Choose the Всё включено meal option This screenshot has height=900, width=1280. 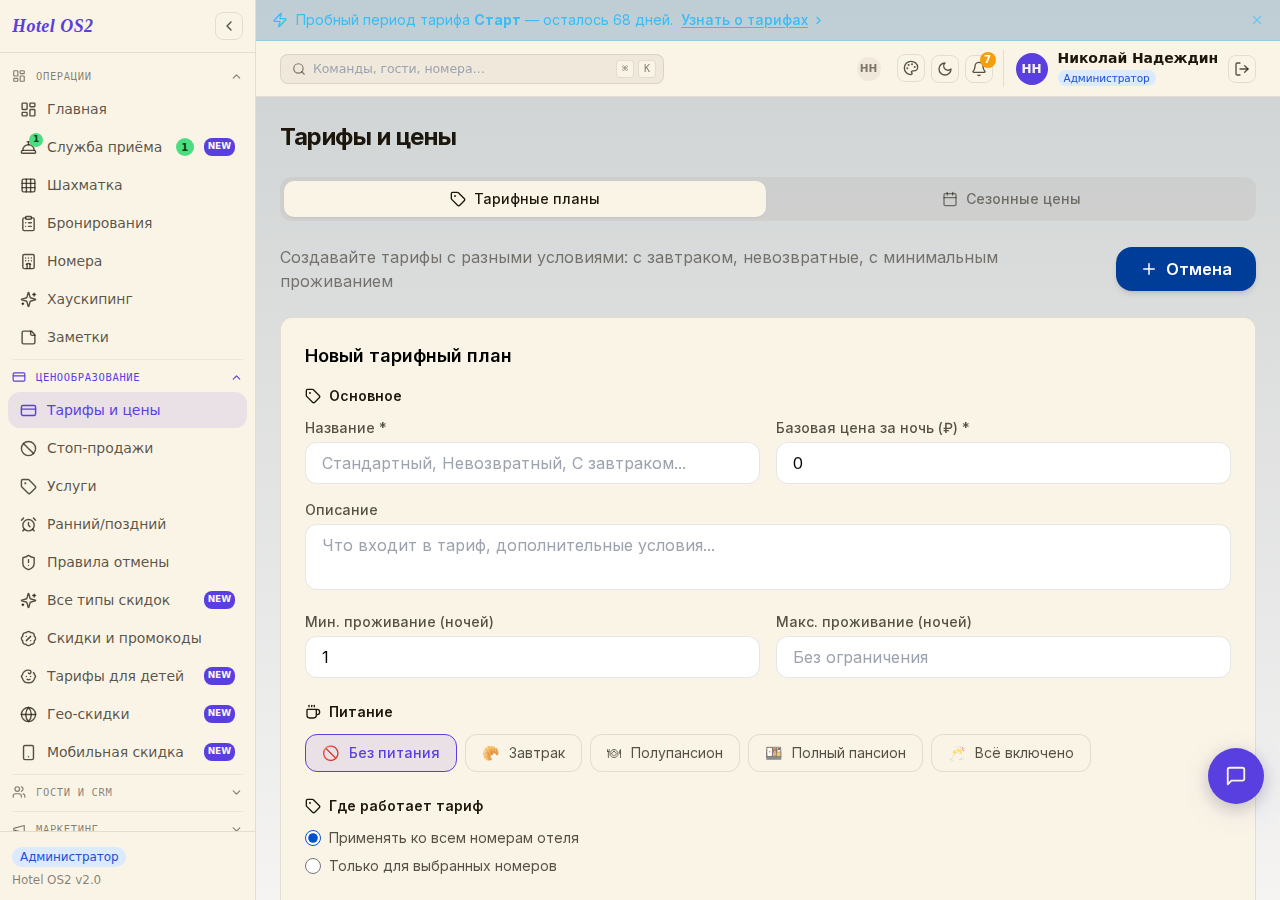pyautogui.click(x=1011, y=753)
